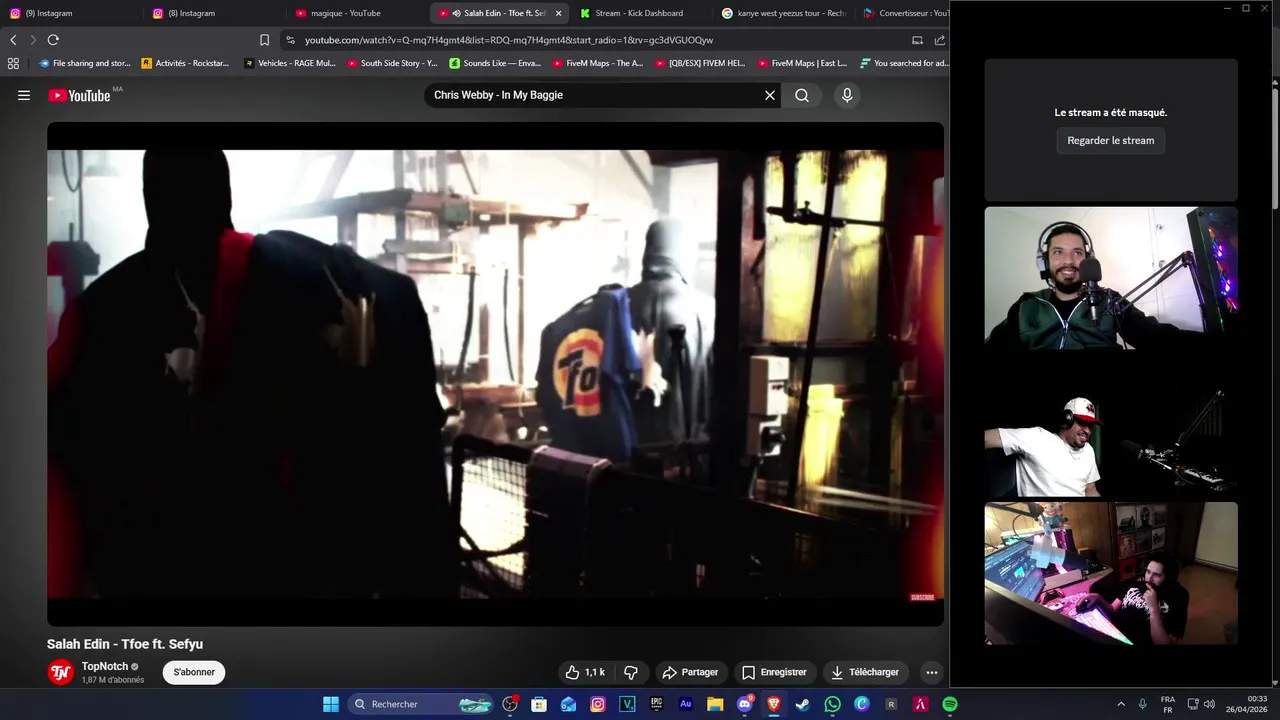Subscribe with the S'abonner button
This screenshot has width=1280, height=720.
[x=194, y=672]
